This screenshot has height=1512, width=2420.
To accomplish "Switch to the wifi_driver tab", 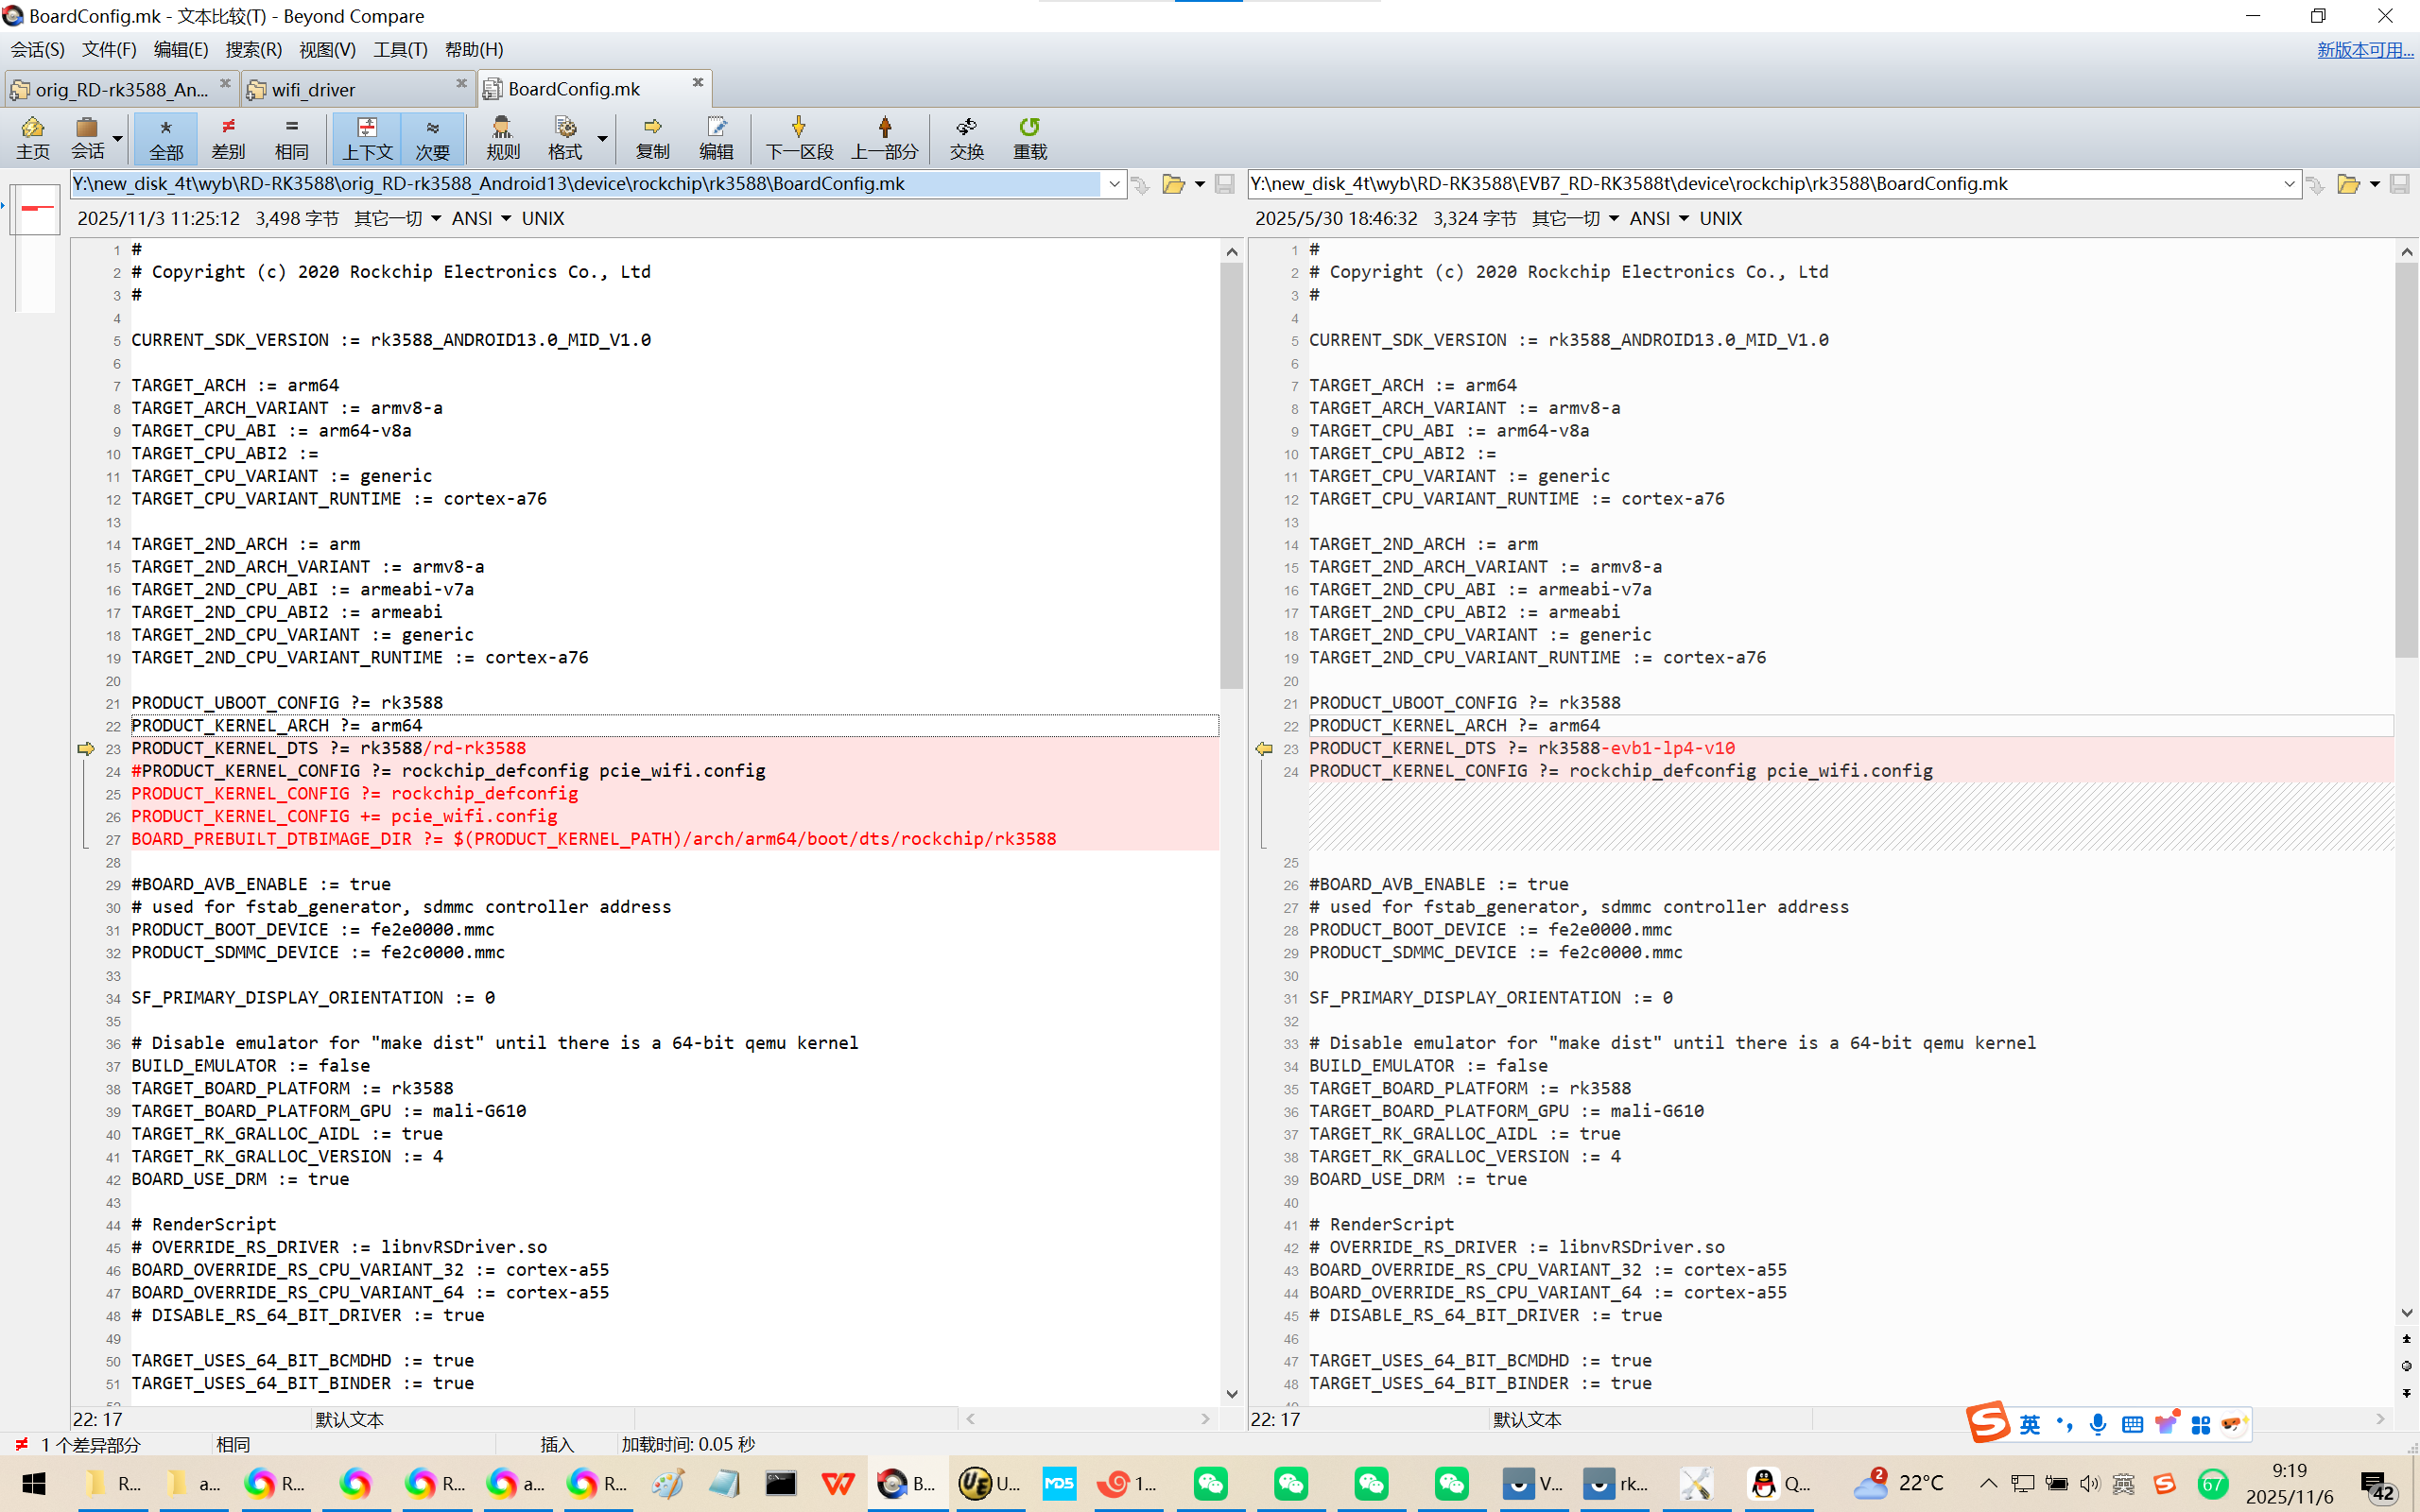I will (x=313, y=89).
